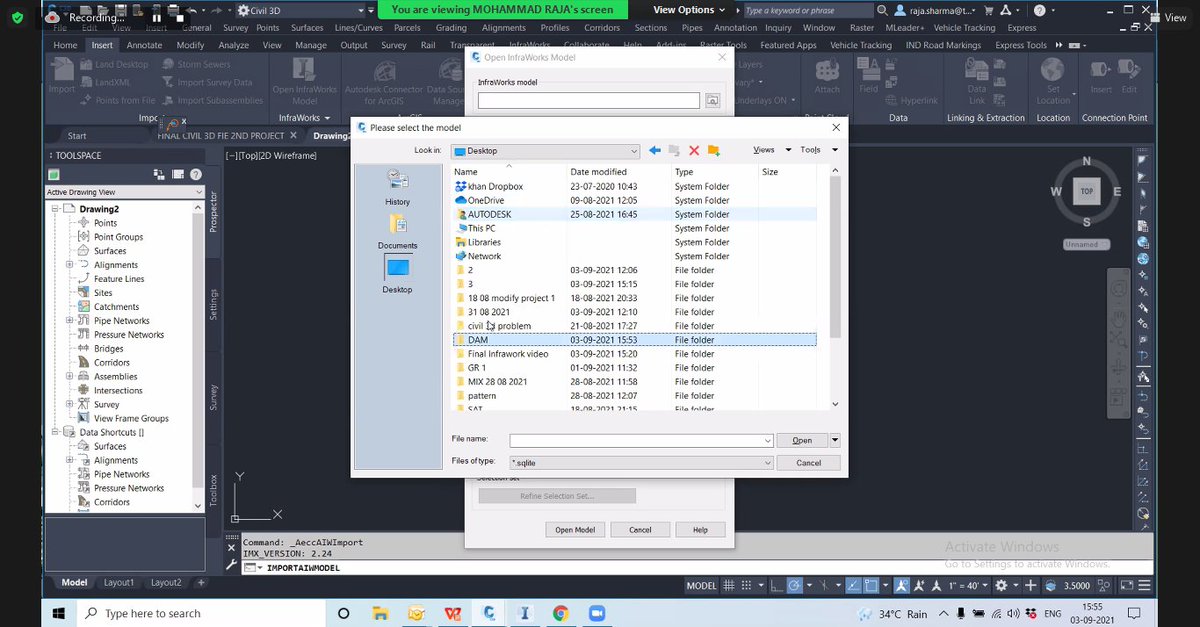Switch to the Layout1 tab
Viewport: 1200px width, 627px height.
coord(119,582)
